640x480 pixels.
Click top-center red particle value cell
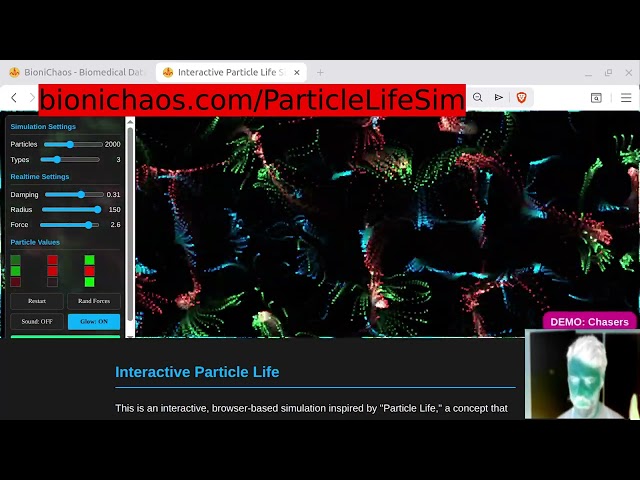52,260
